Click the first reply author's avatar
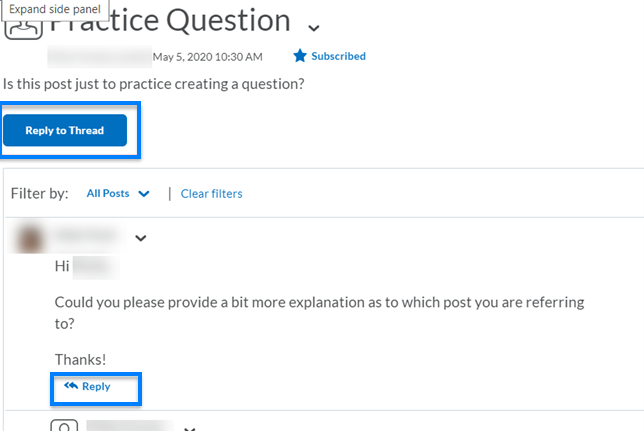The height and width of the screenshot is (431, 644). (28, 238)
